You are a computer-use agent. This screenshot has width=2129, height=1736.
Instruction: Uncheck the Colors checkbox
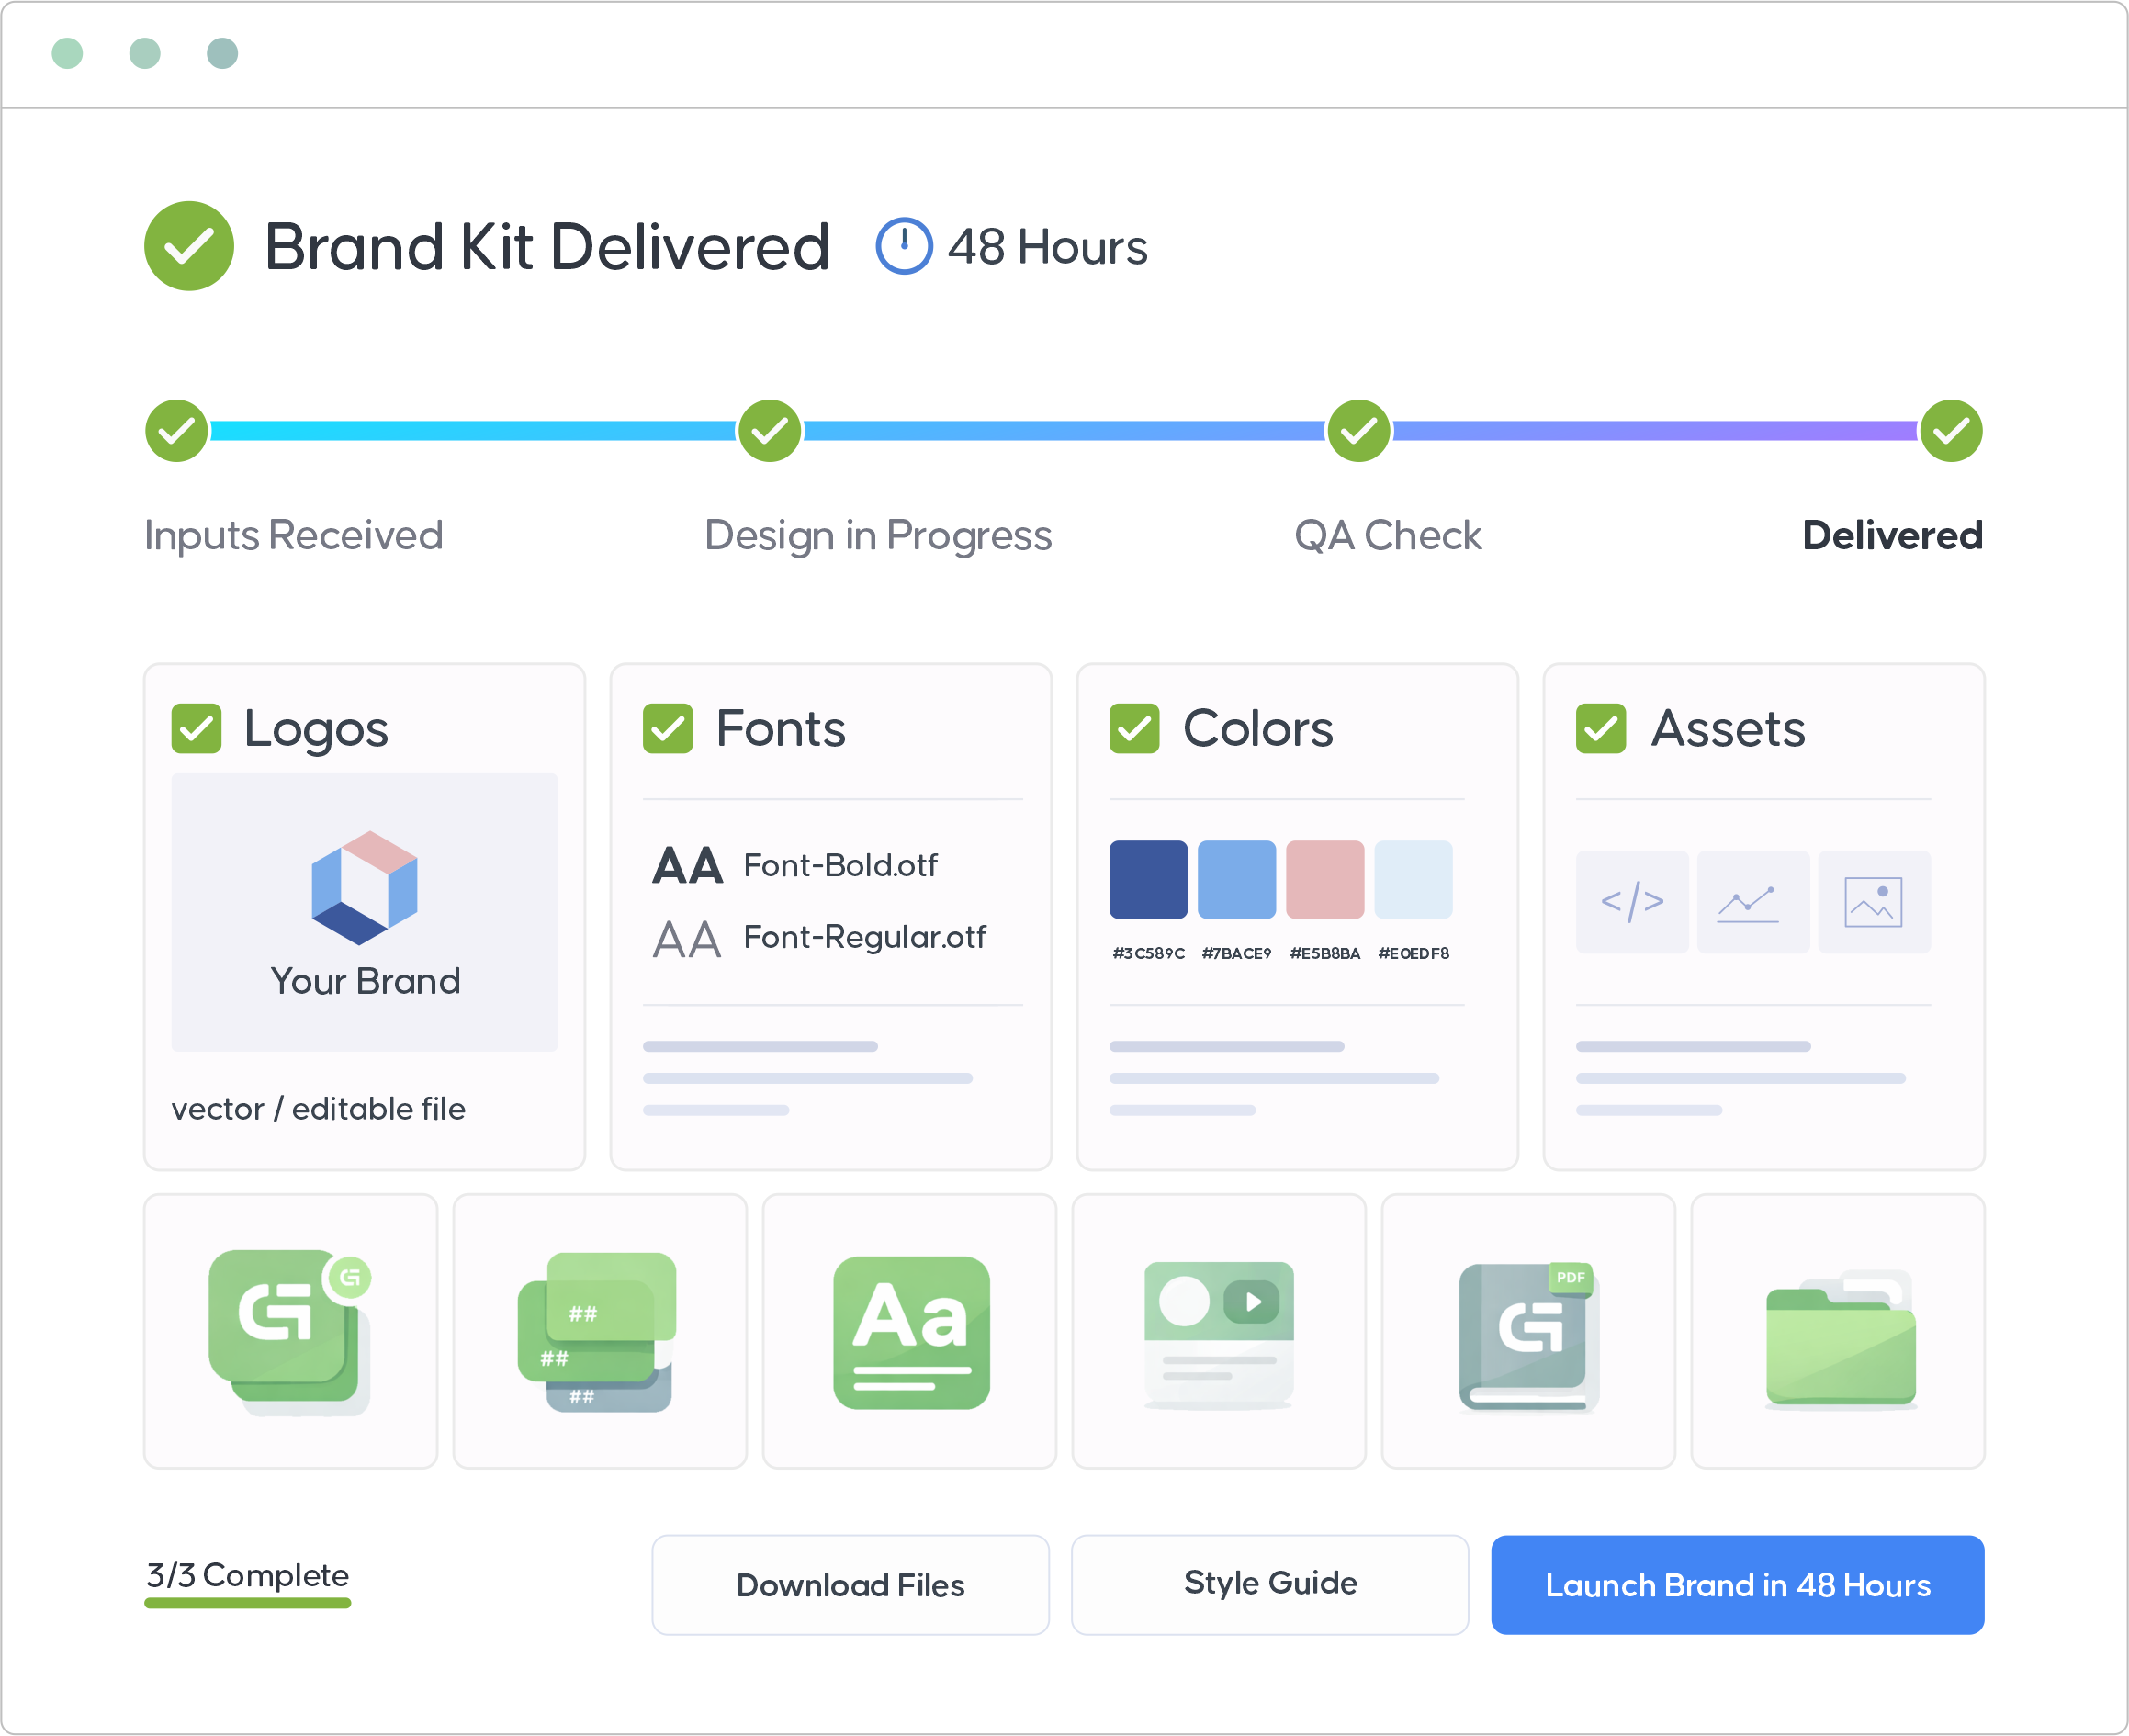coord(1134,728)
